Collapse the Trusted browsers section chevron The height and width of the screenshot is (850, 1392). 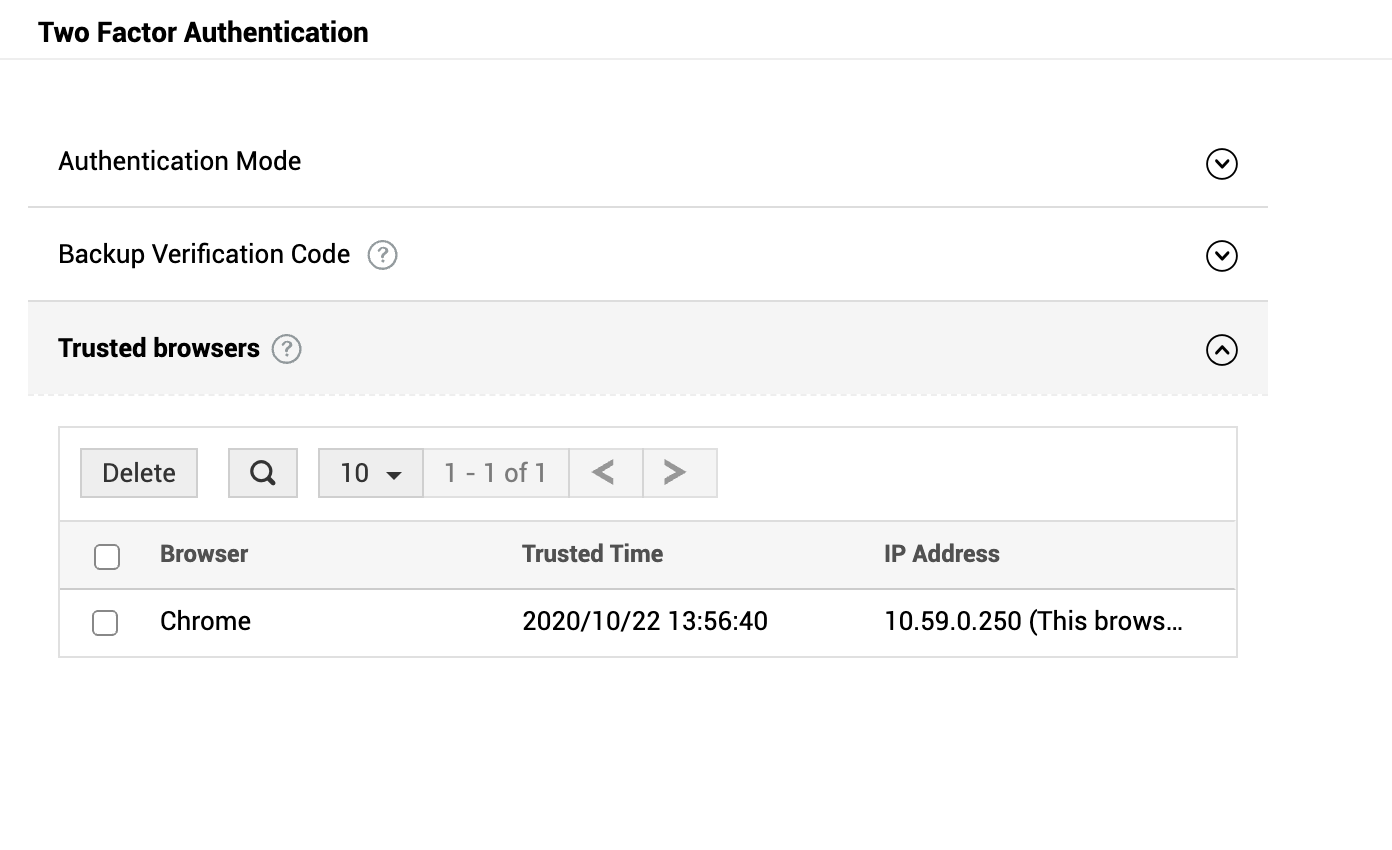pos(1221,350)
